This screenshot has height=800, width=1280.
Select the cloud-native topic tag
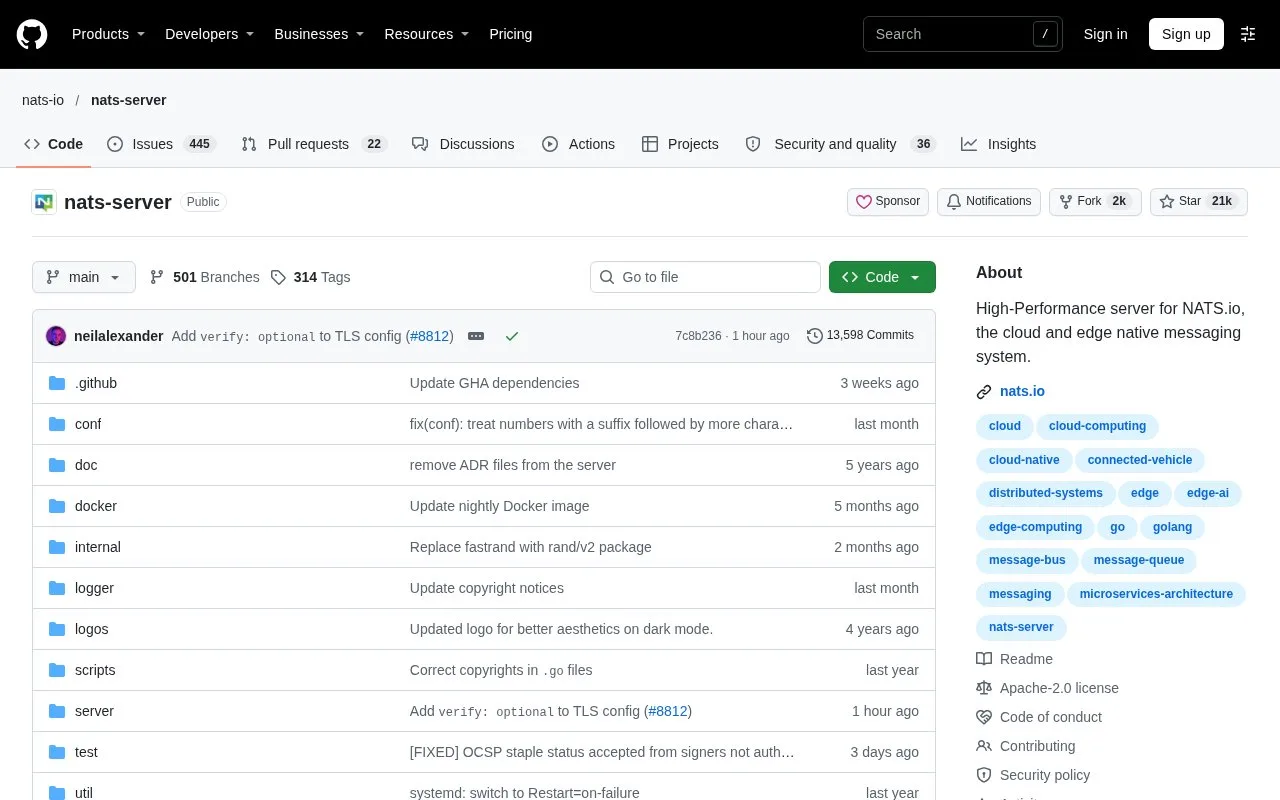tap(1024, 460)
